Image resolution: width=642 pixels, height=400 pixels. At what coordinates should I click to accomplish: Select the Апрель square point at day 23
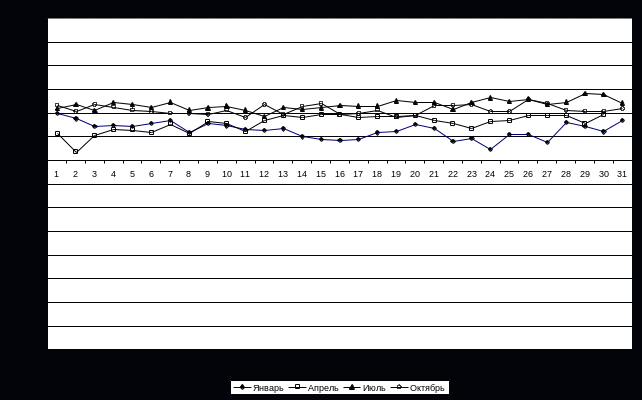click(x=472, y=129)
